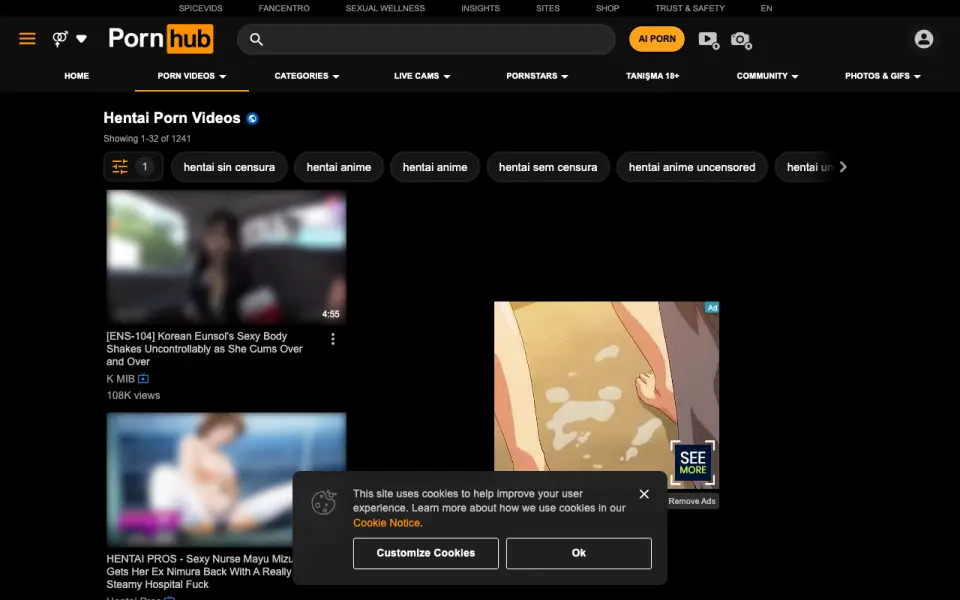Image resolution: width=960 pixels, height=600 pixels.
Task: Click the cookie icon in the banner
Action: pos(323,503)
